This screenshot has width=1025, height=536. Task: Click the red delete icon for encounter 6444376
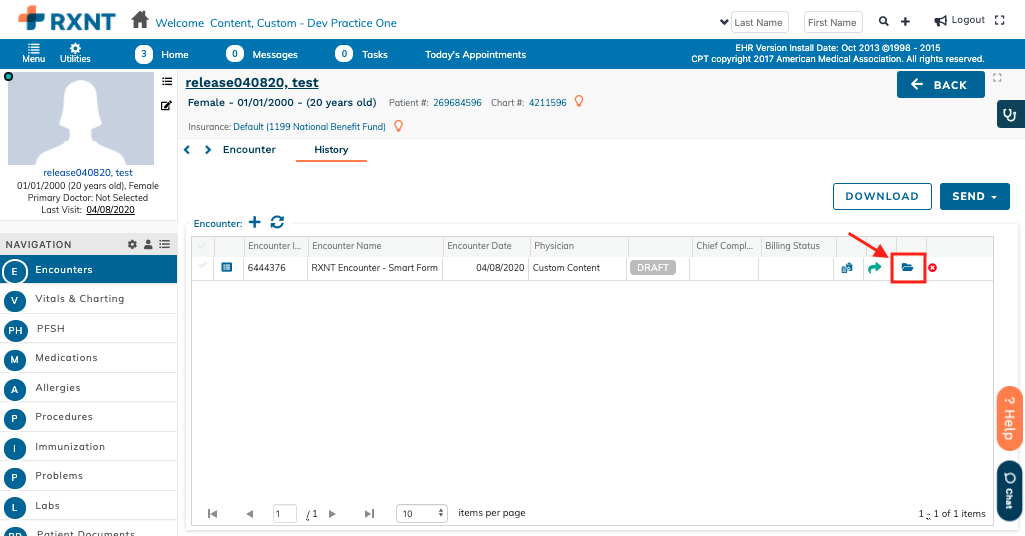[x=932, y=268]
